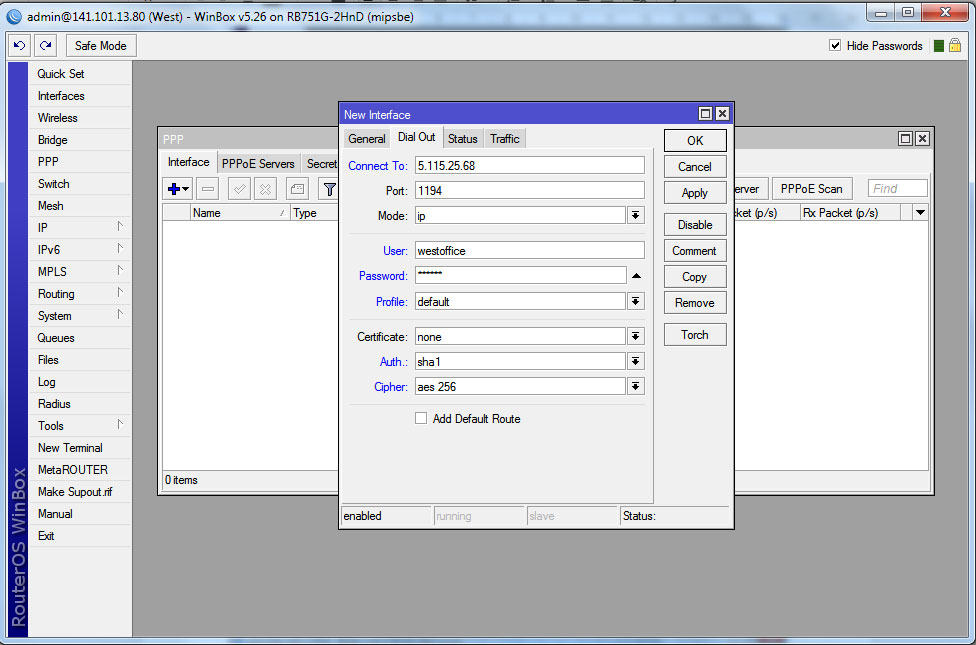Click the yellow padlock icon
The height and width of the screenshot is (645, 976).
click(955, 46)
